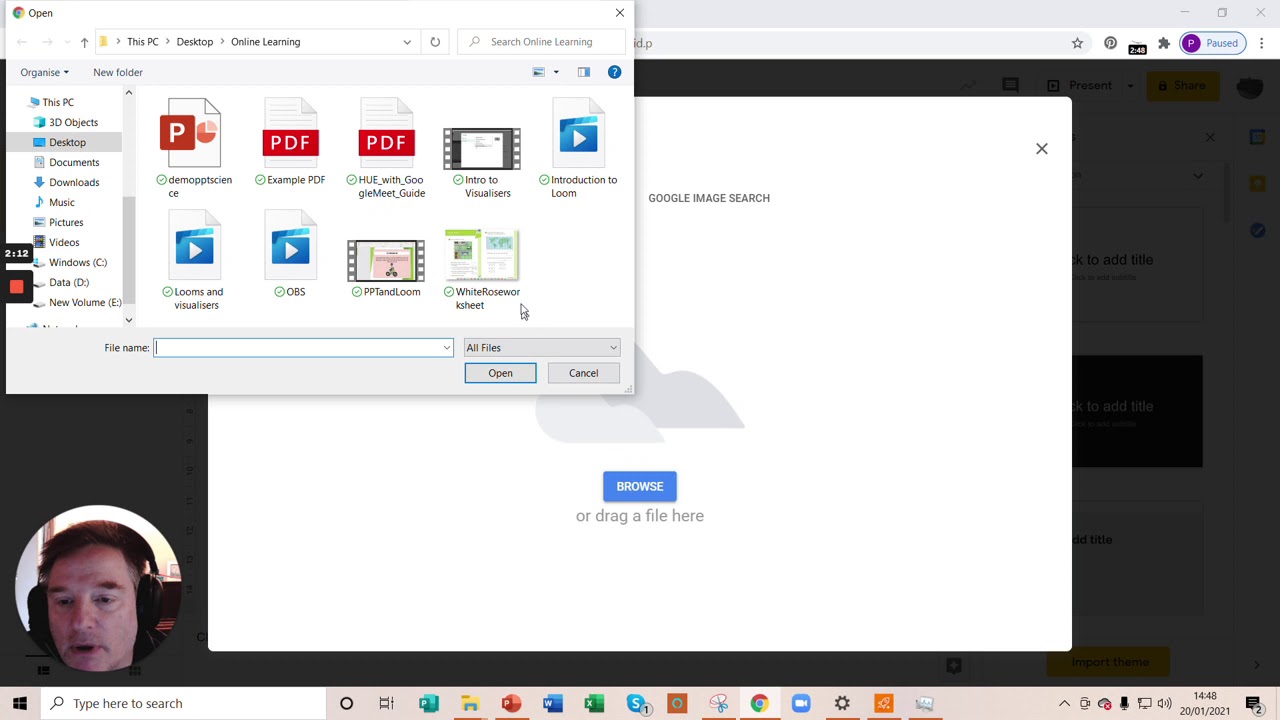1280x720 pixels.
Task: Toggle the preview pane
Action: 584,72
